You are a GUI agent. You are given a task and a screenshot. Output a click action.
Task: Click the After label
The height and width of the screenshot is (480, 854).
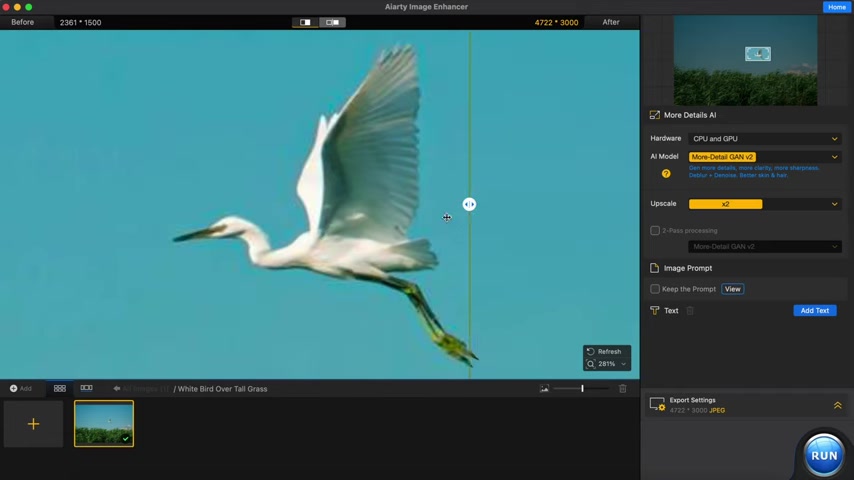coord(611,22)
